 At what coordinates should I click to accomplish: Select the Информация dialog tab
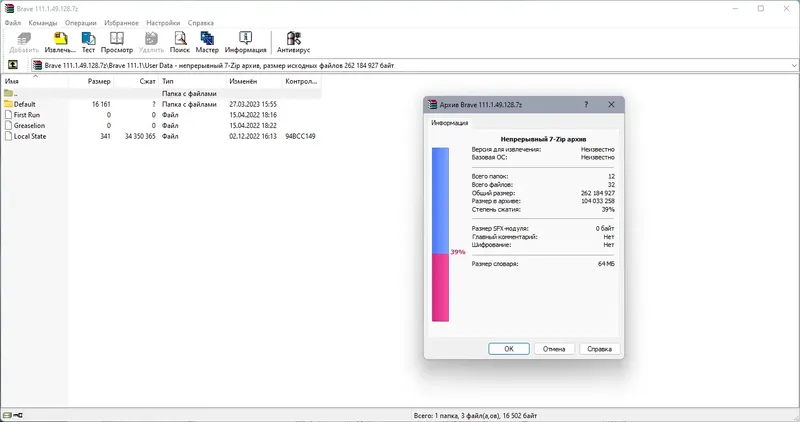point(449,123)
